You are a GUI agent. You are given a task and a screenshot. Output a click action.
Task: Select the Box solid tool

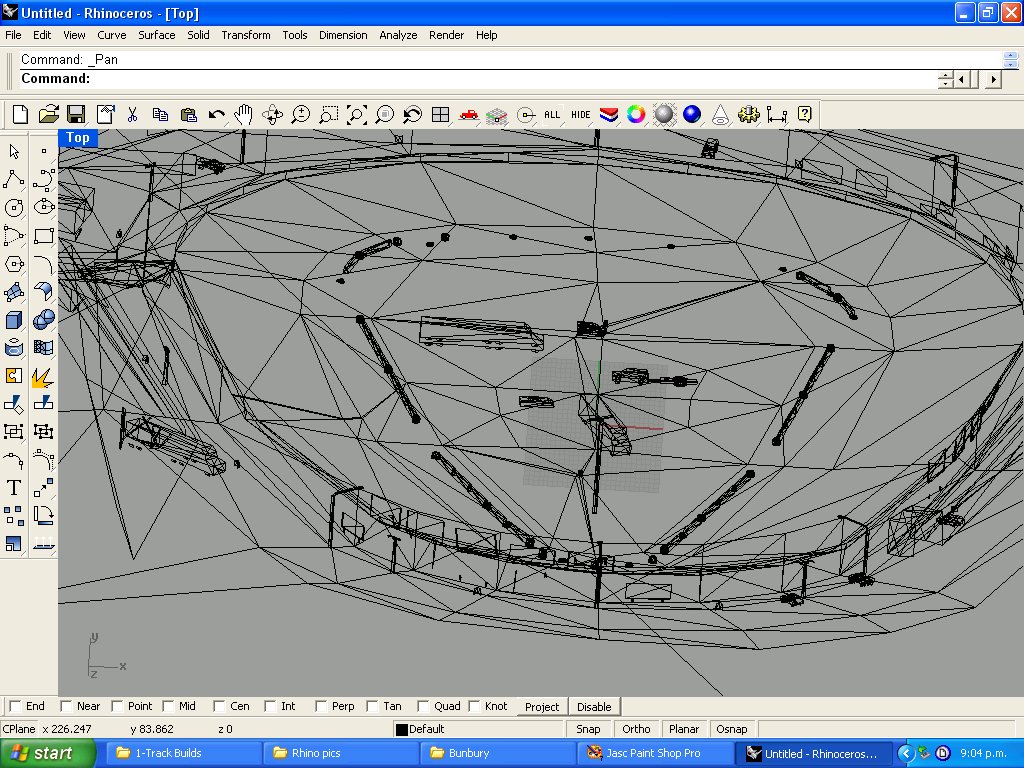[14, 320]
